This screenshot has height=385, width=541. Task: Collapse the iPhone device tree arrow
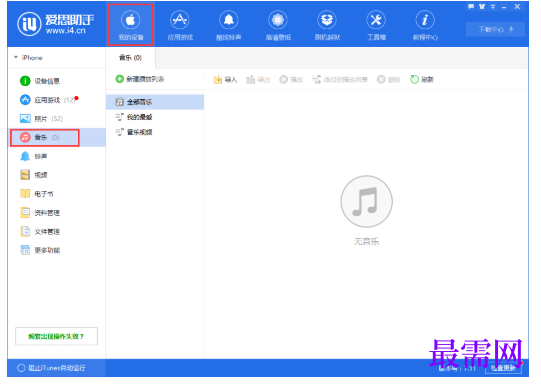[16, 57]
